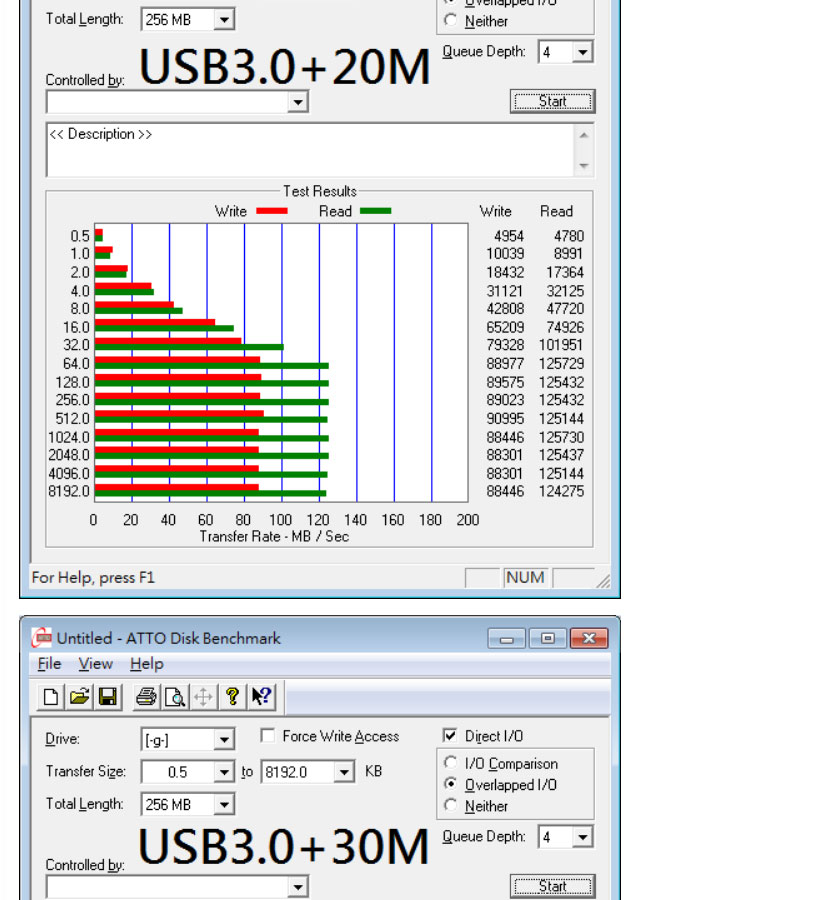Open the Drive [-g-] dropdown
This screenshot has height=900, width=835.
[224, 740]
